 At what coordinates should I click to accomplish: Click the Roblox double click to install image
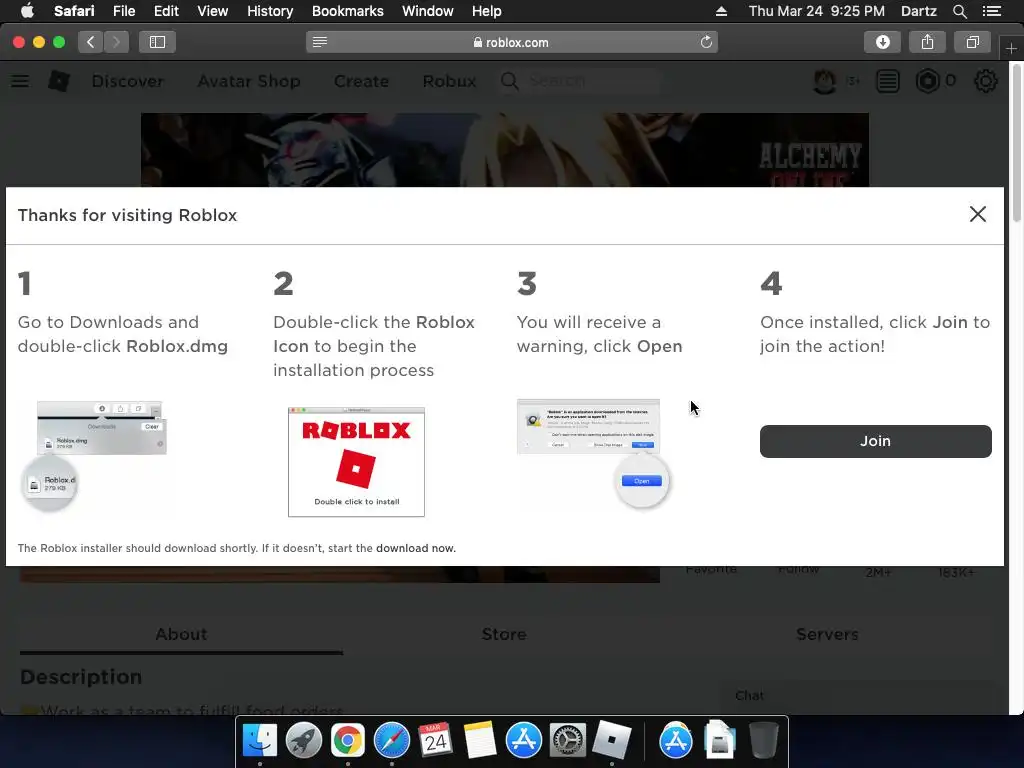click(x=356, y=461)
